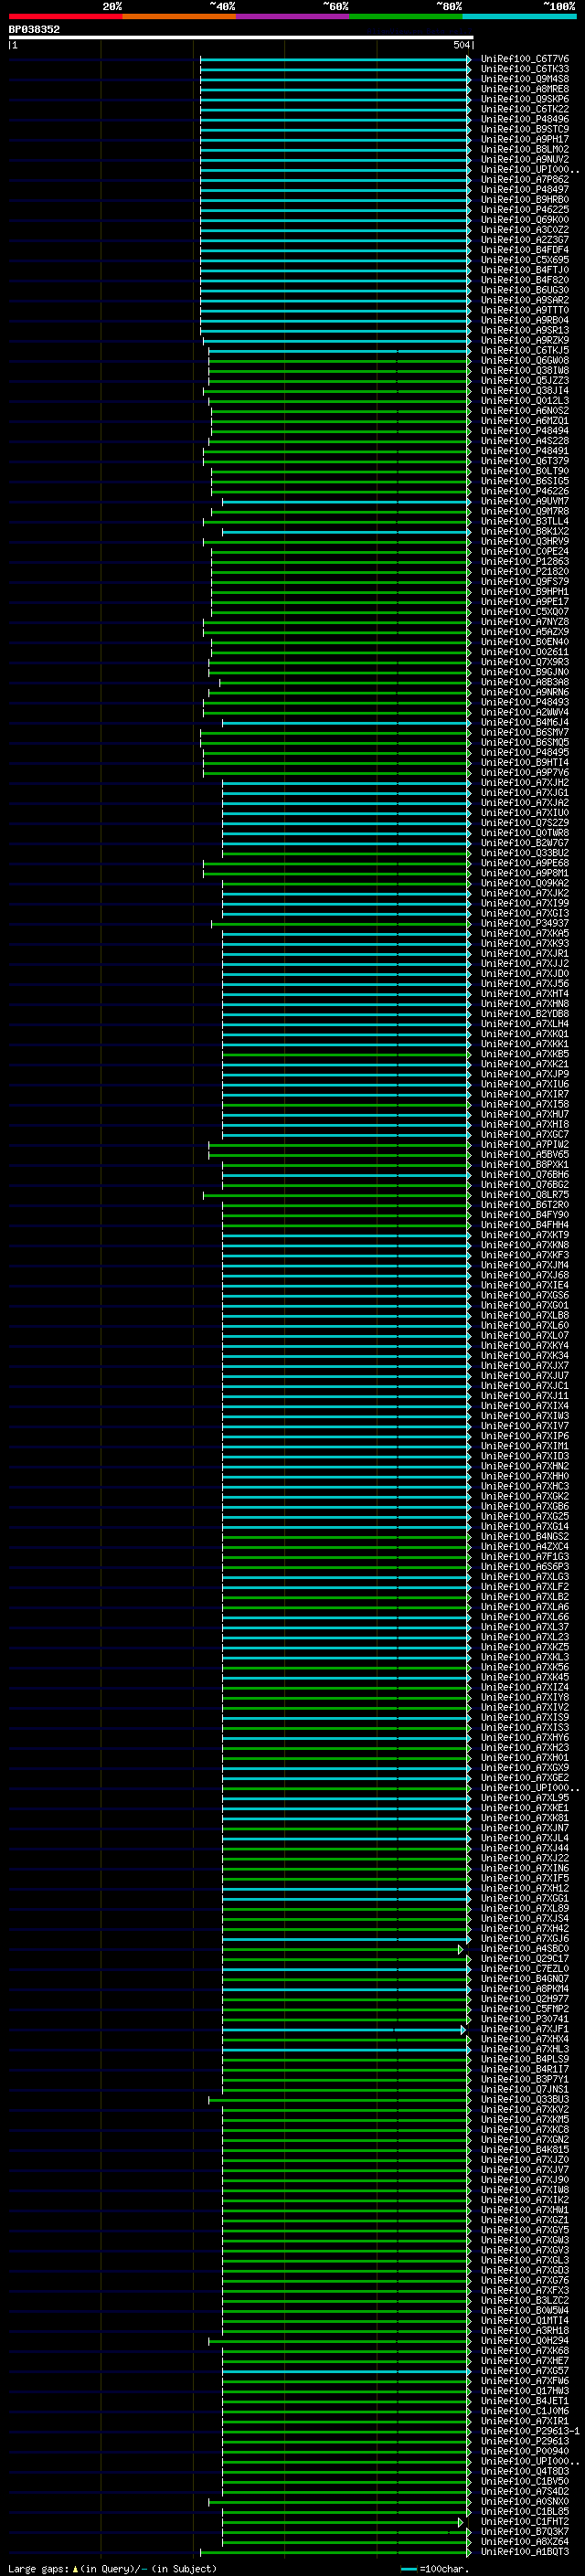Select the UniRef100_P29613-1 subject name
The image size is (585, 2576).
pyautogui.click(x=530, y=2431)
